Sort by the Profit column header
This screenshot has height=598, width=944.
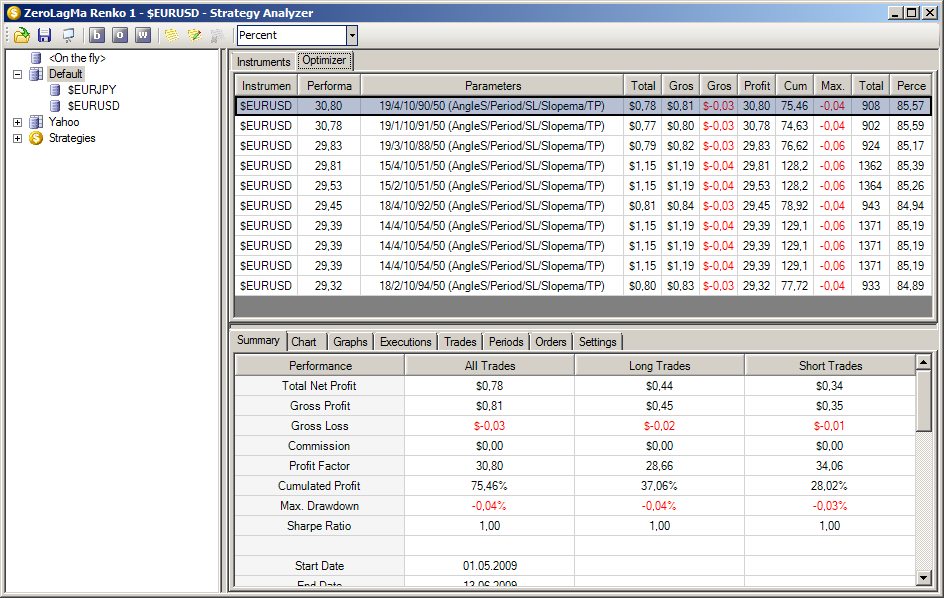pos(757,86)
